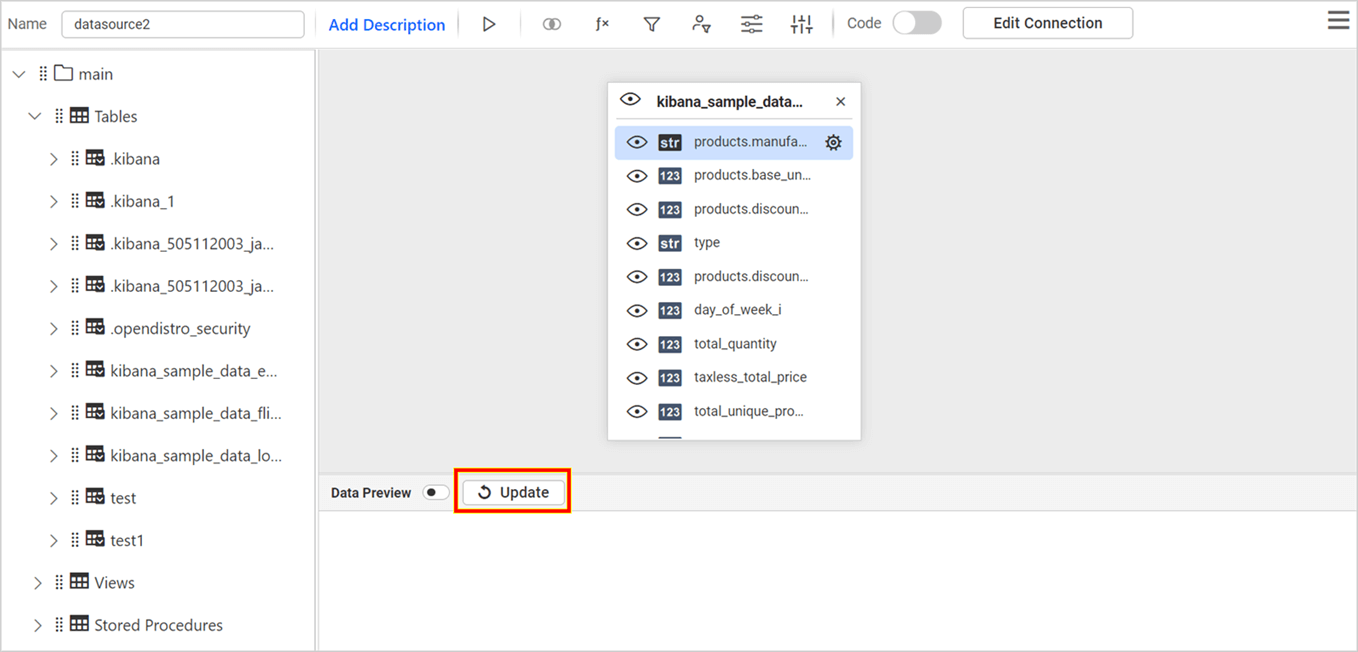Open the filter funnel icon
The height and width of the screenshot is (652, 1358).
pos(652,24)
